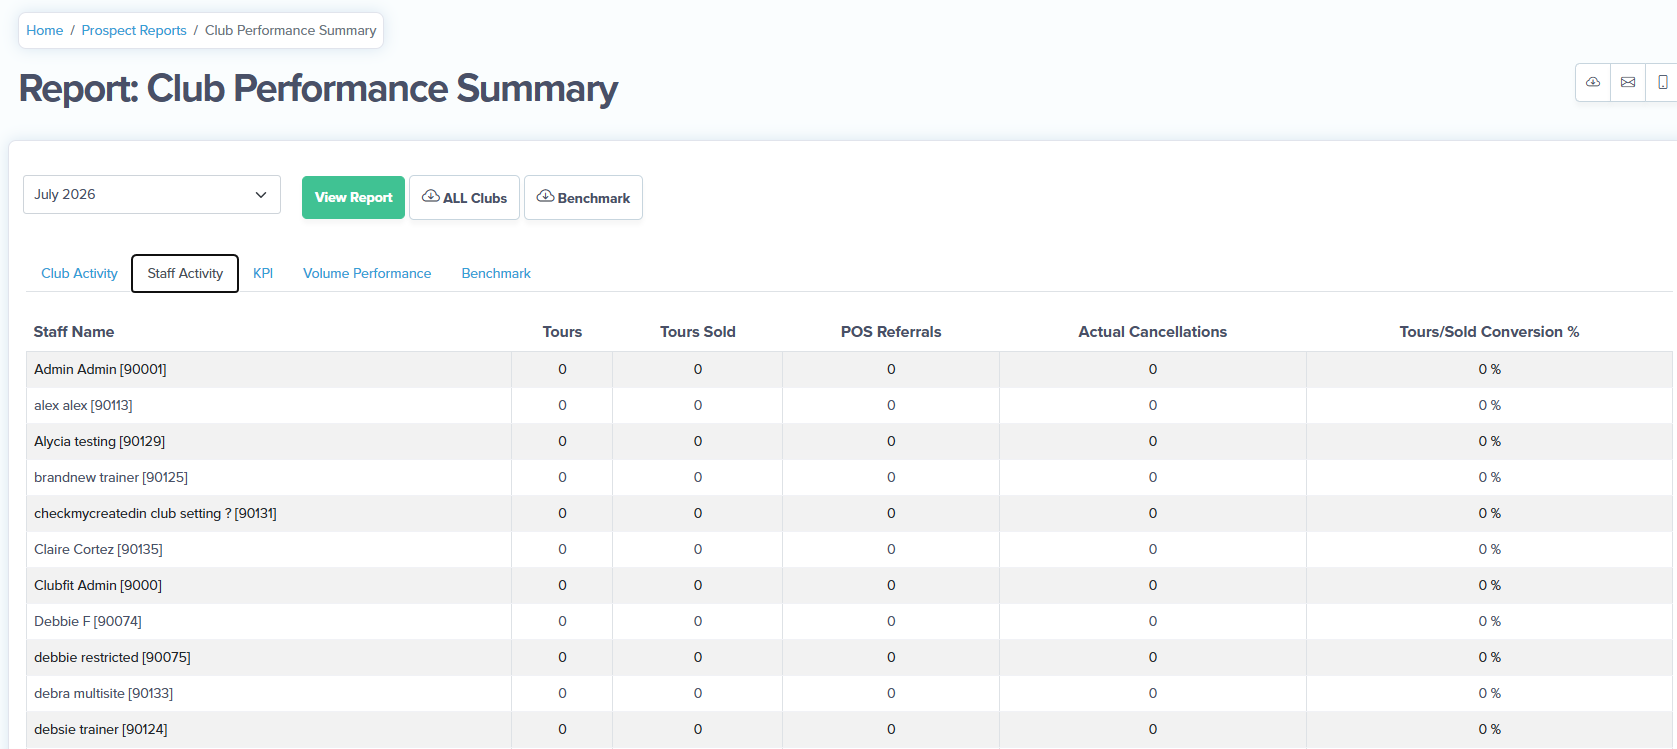
Task: Go to Home via breadcrumb link
Action: 45,30
